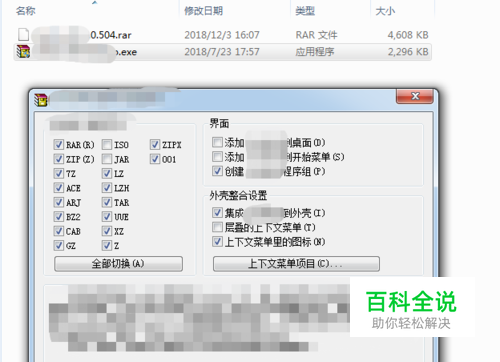Click the blank file icon of 0.504.rar
Viewport: 500px width, 362px height.
tap(23, 35)
